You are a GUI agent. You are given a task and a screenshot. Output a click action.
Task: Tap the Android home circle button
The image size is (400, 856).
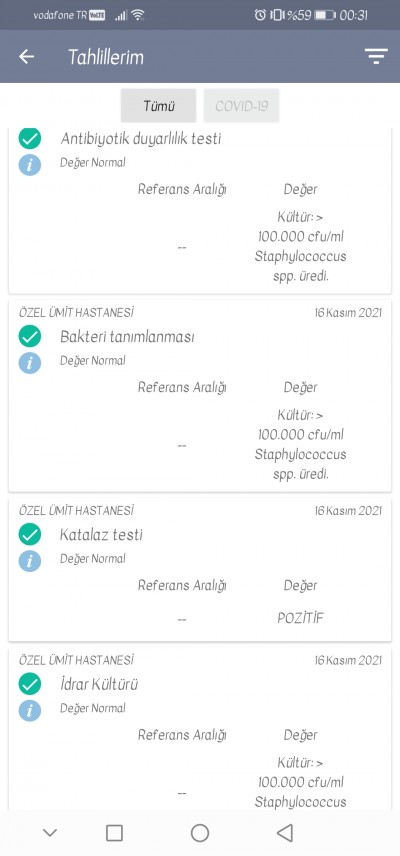[200, 833]
